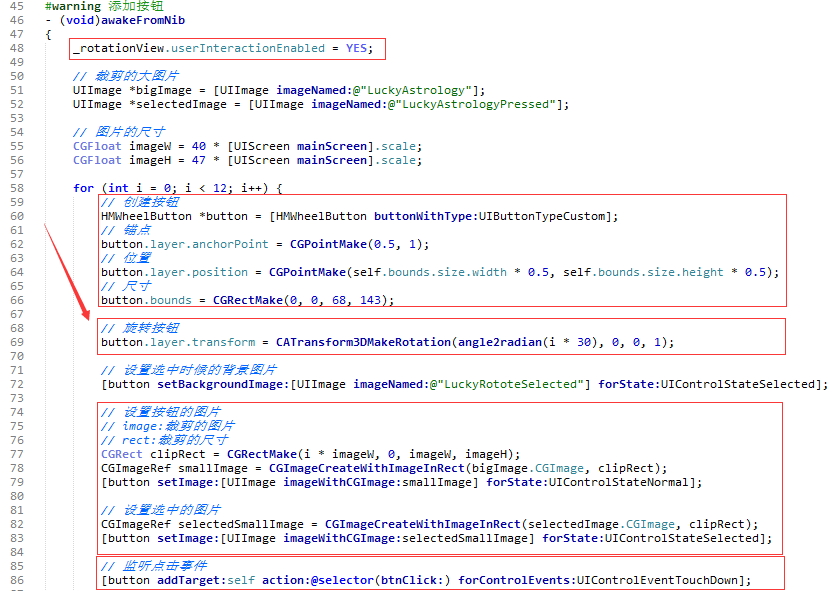This screenshot has height=591, width=832.
Task: Select the transform property on line 69
Action: (223, 342)
